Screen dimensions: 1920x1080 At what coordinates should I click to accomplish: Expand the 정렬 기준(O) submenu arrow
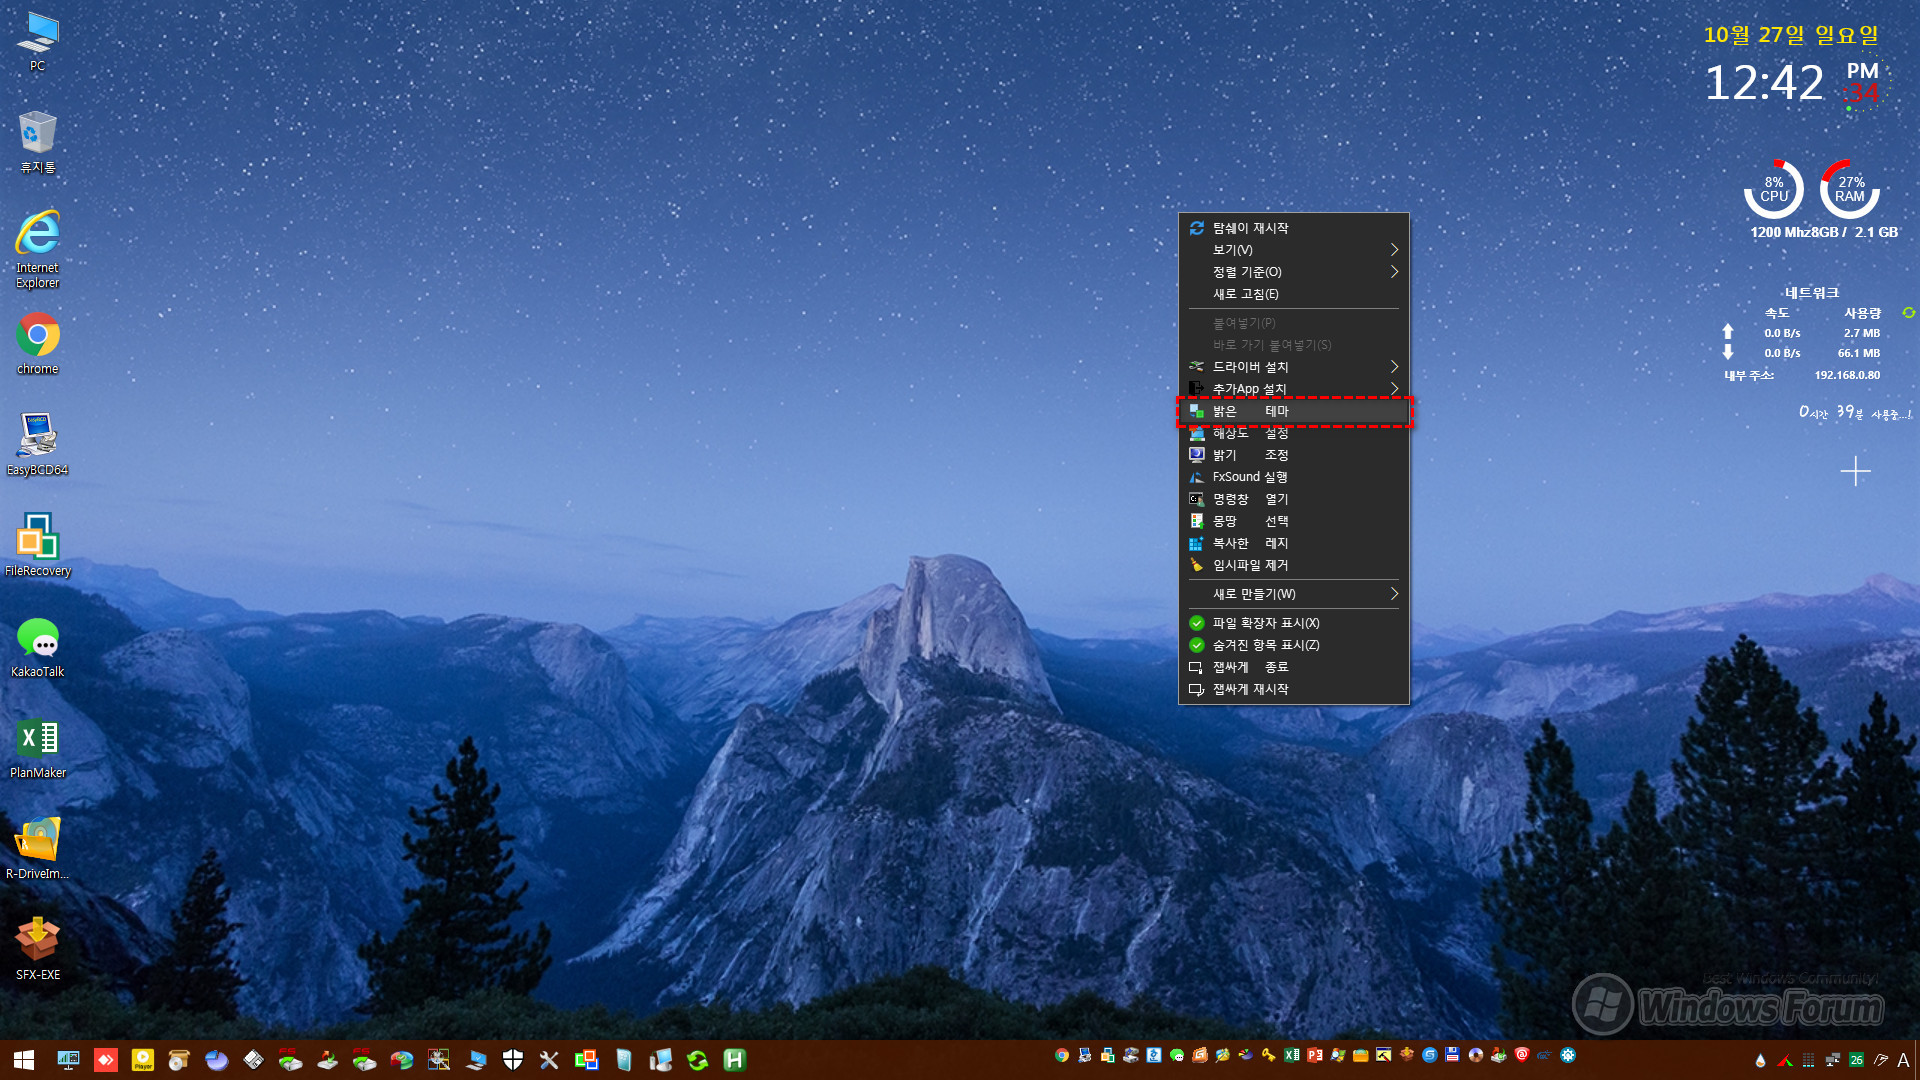pos(1394,272)
